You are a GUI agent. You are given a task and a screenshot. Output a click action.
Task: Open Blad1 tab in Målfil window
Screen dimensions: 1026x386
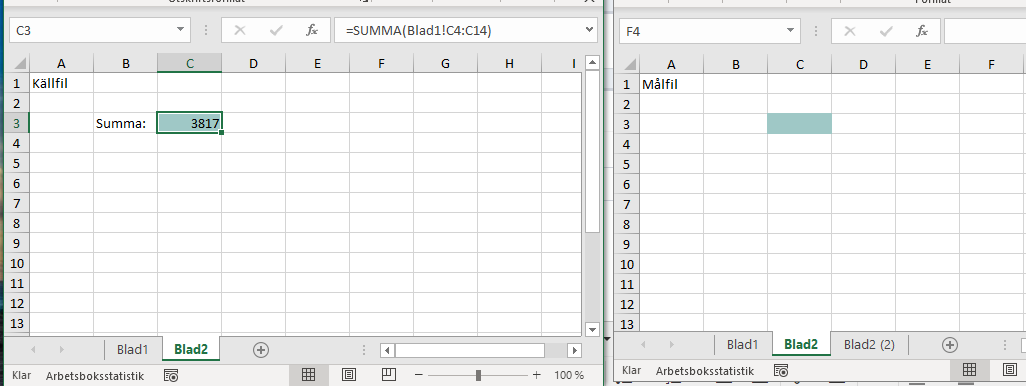point(743,344)
